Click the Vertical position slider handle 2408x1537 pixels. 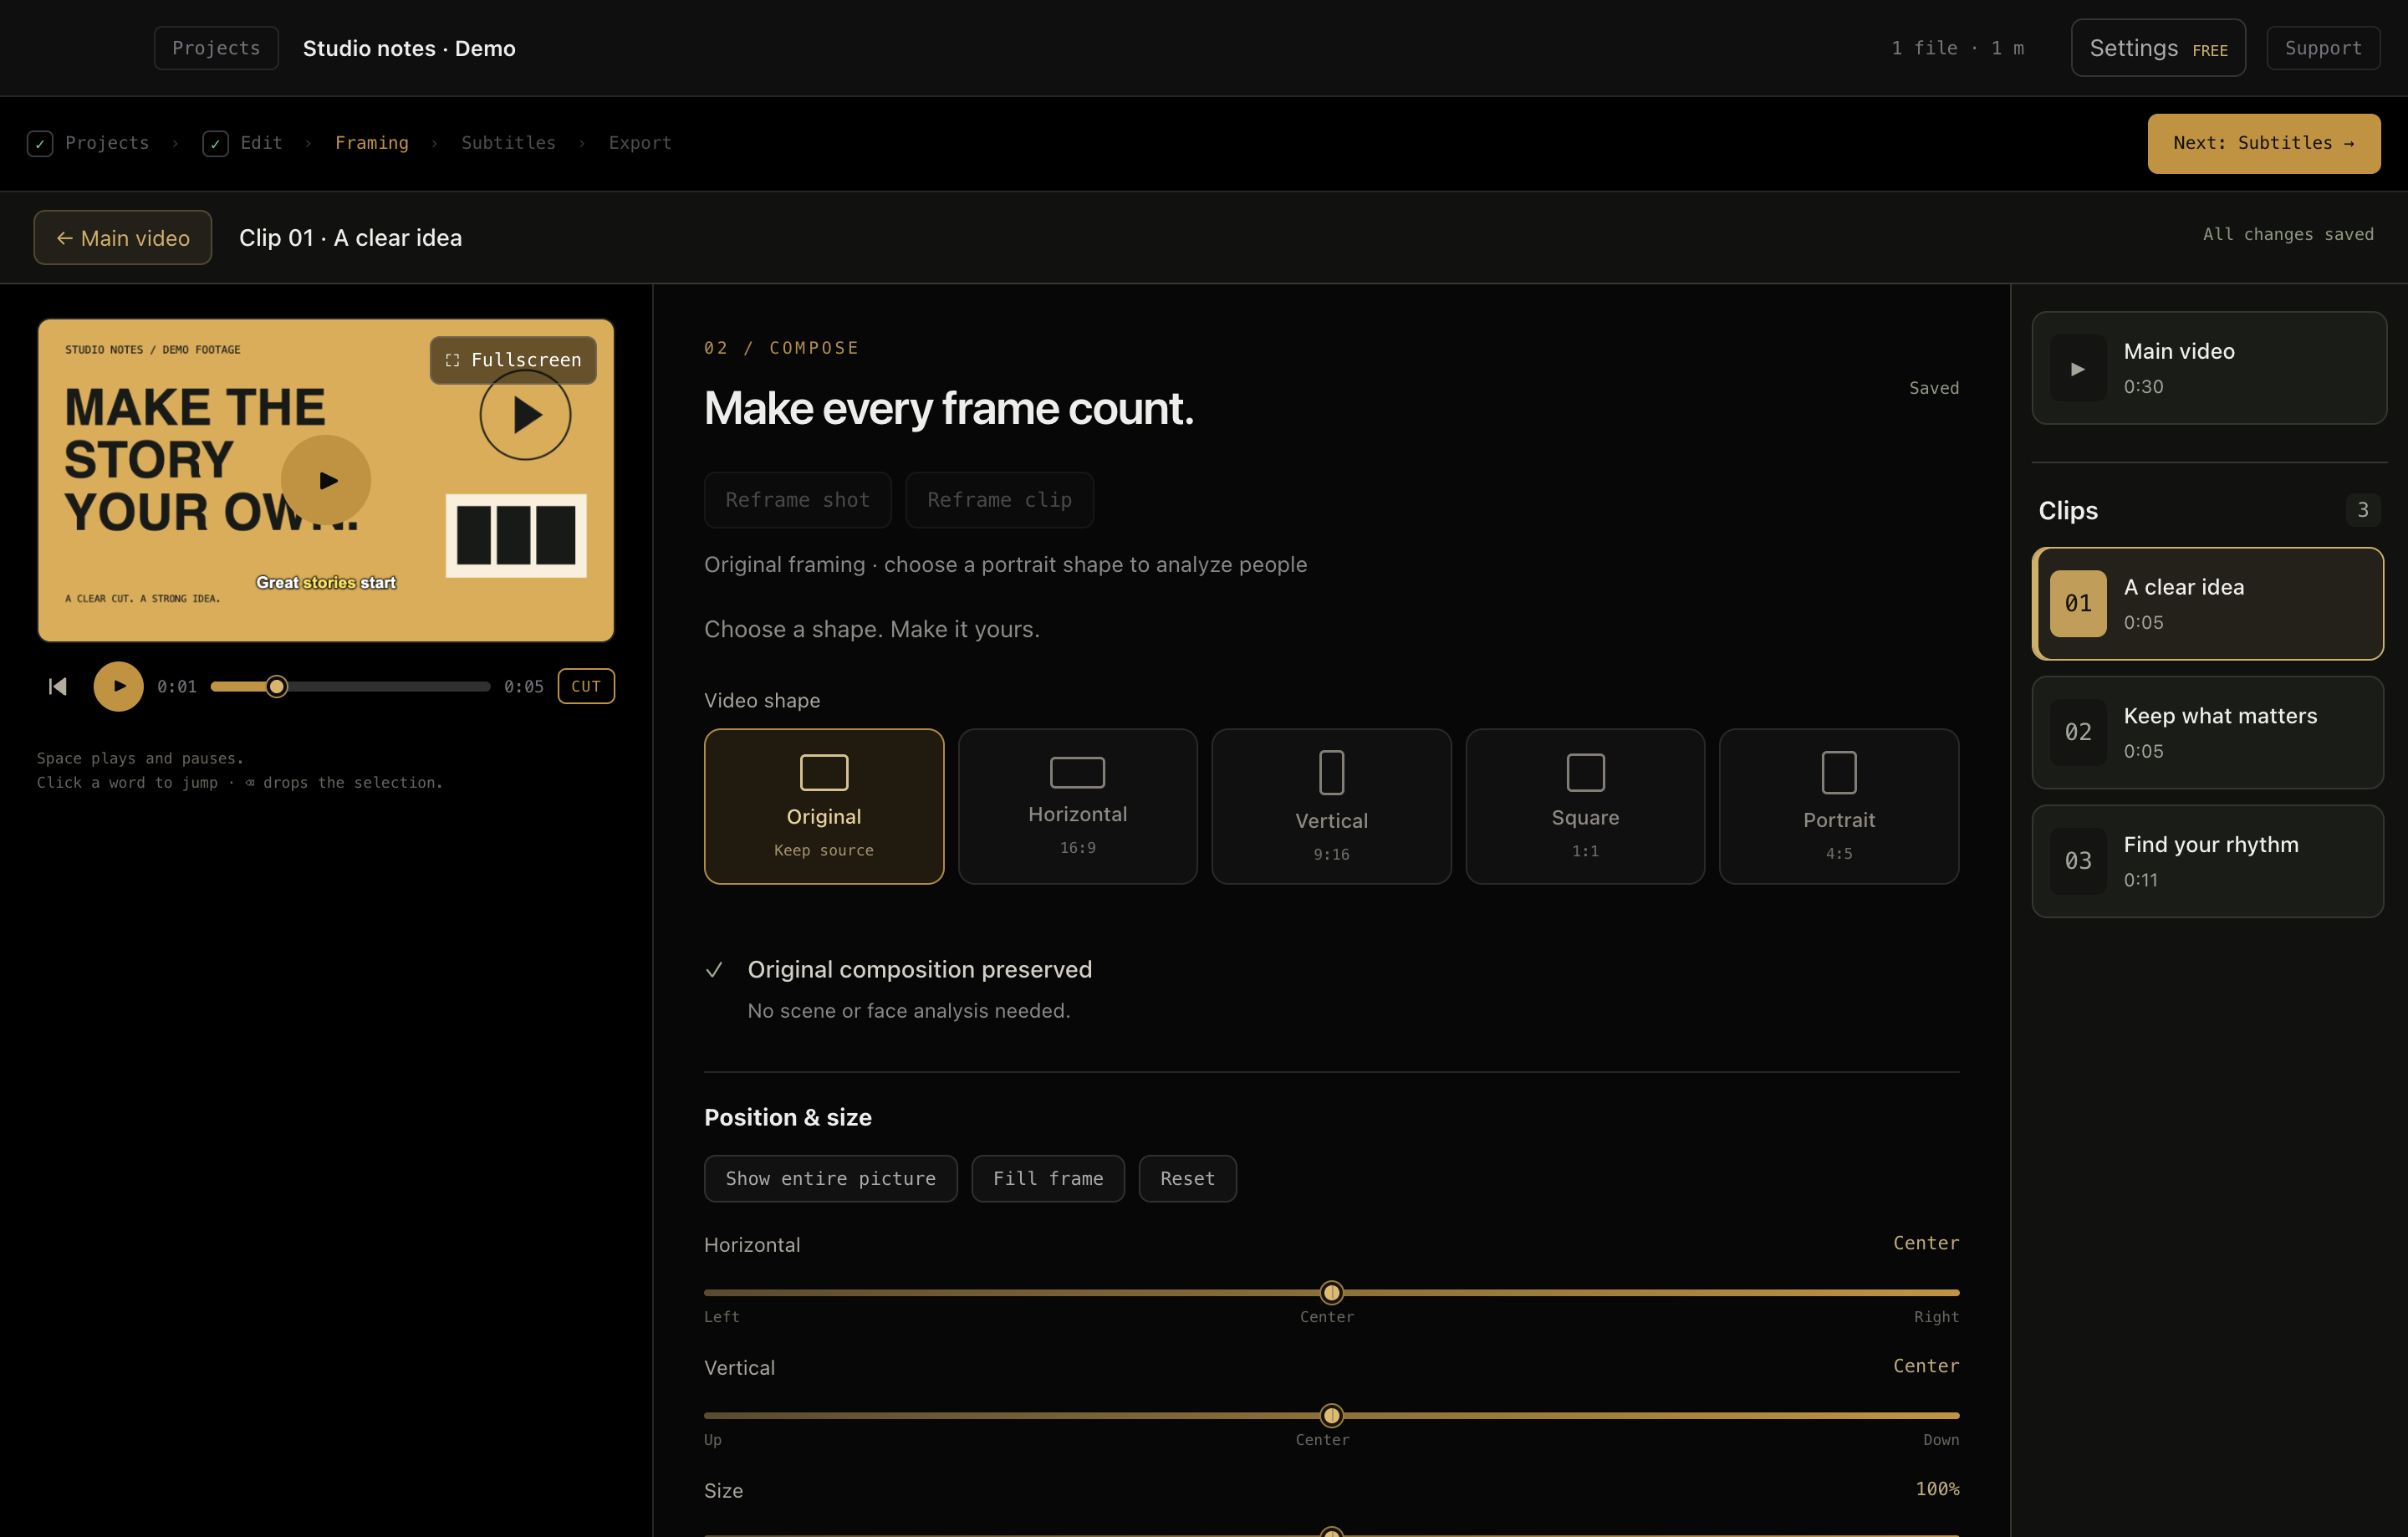pos(1331,1415)
